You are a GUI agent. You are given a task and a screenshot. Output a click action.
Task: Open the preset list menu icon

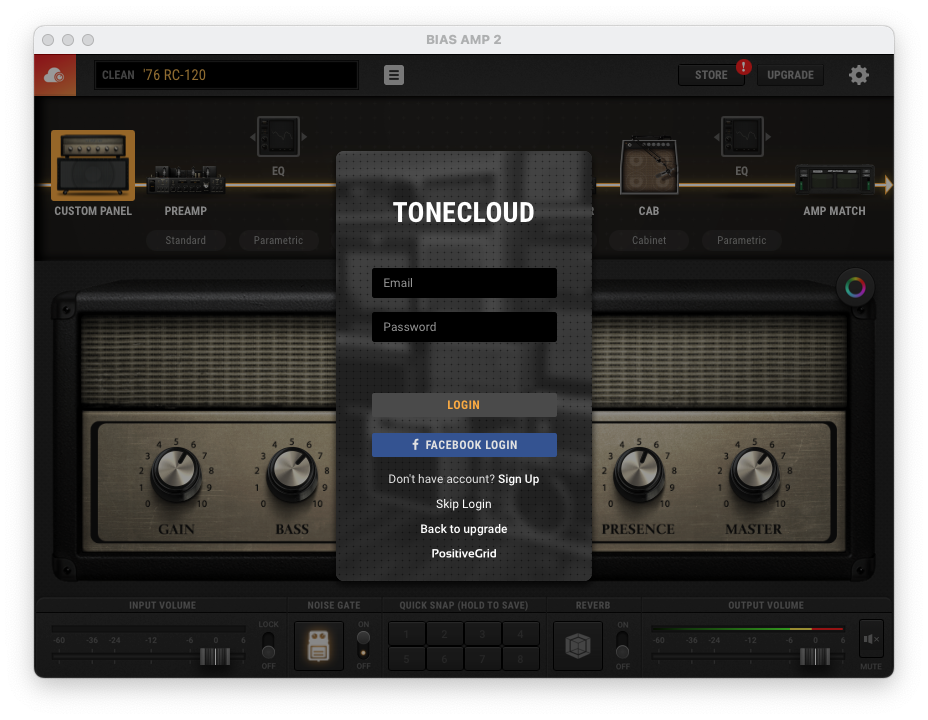coord(394,75)
